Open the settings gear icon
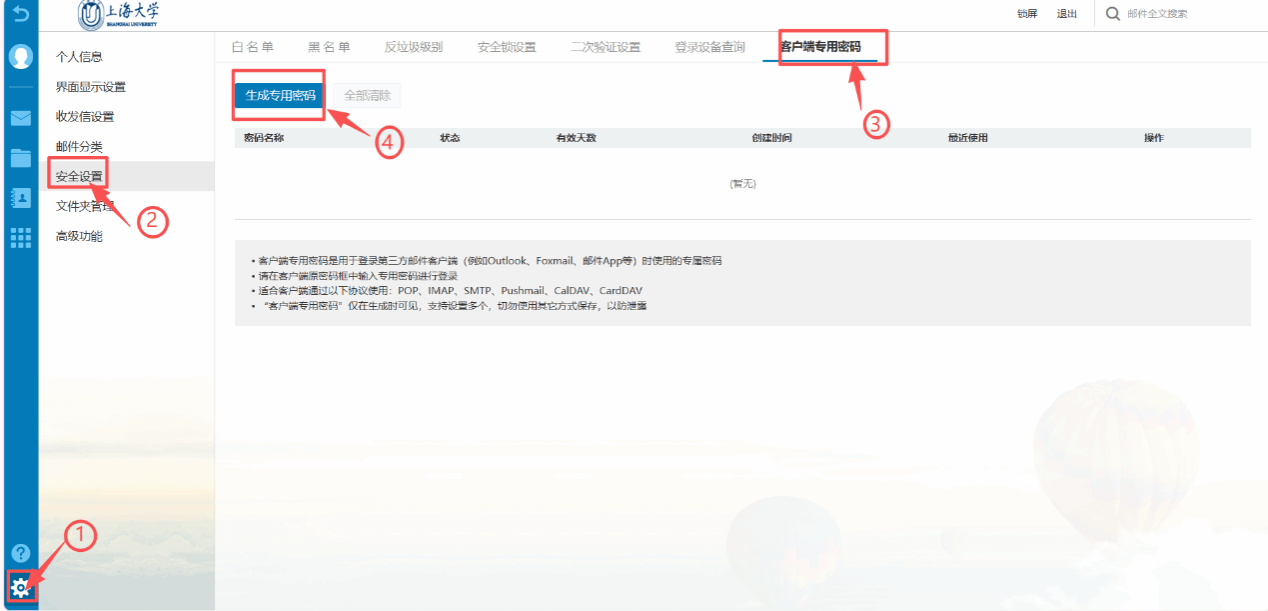 [20, 588]
